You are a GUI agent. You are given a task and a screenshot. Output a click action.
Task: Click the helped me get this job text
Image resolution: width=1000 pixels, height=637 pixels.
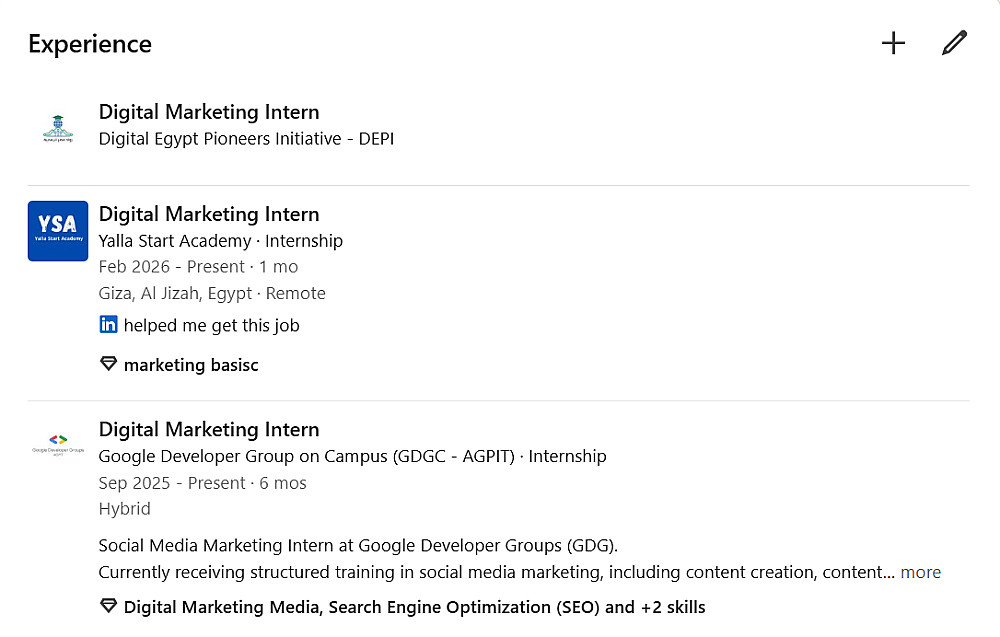(x=211, y=325)
